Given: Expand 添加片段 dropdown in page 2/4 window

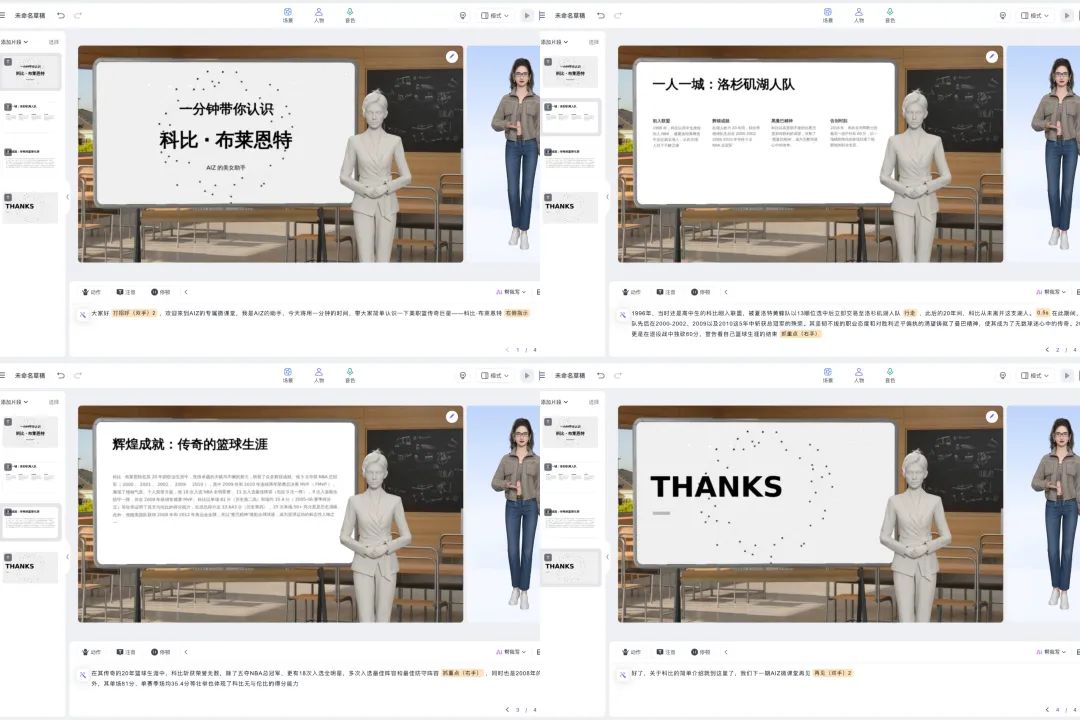Looking at the screenshot, I should pyautogui.click(x=554, y=42).
